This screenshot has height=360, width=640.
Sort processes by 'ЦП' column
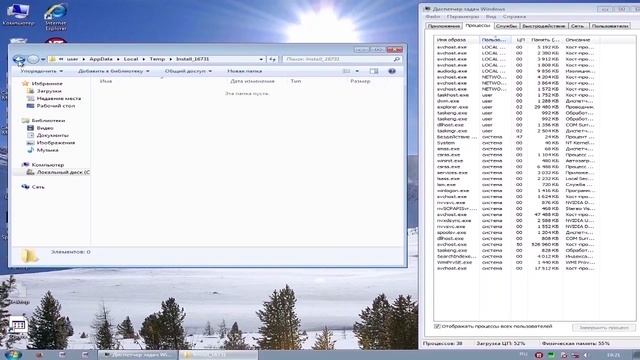(x=520, y=40)
